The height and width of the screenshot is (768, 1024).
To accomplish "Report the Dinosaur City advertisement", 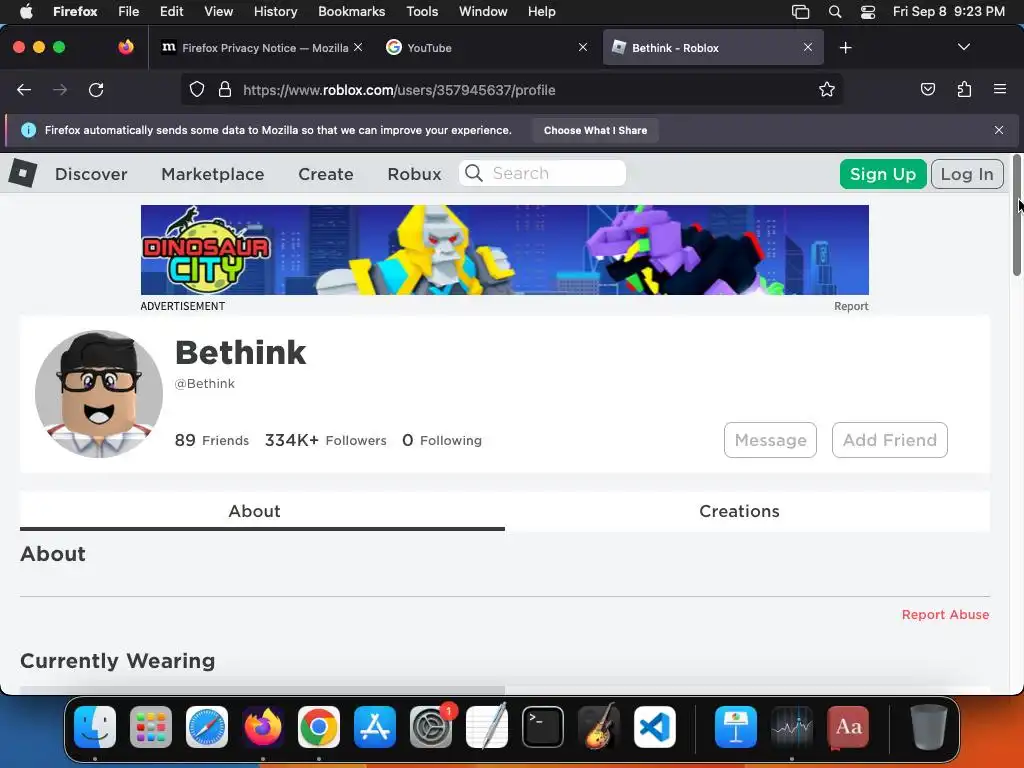I will pyautogui.click(x=851, y=306).
